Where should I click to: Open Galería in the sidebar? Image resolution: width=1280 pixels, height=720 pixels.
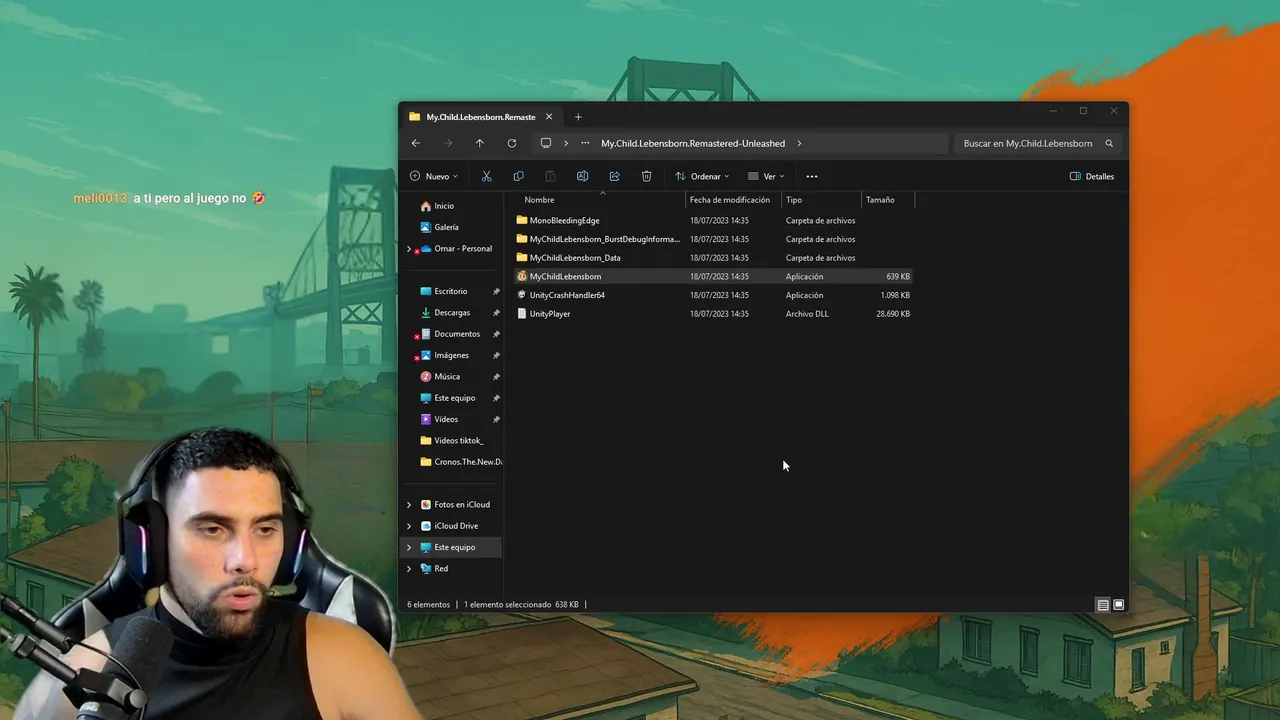pyautogui.click(x=446, y=227)
